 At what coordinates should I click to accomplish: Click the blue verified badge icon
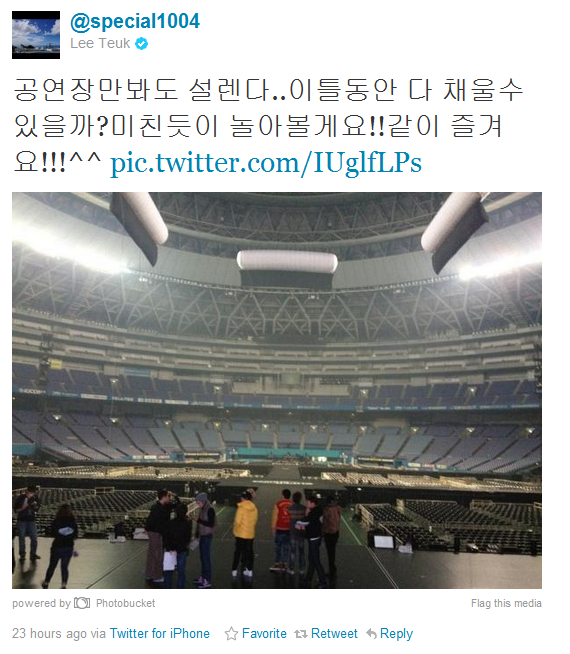142,43
